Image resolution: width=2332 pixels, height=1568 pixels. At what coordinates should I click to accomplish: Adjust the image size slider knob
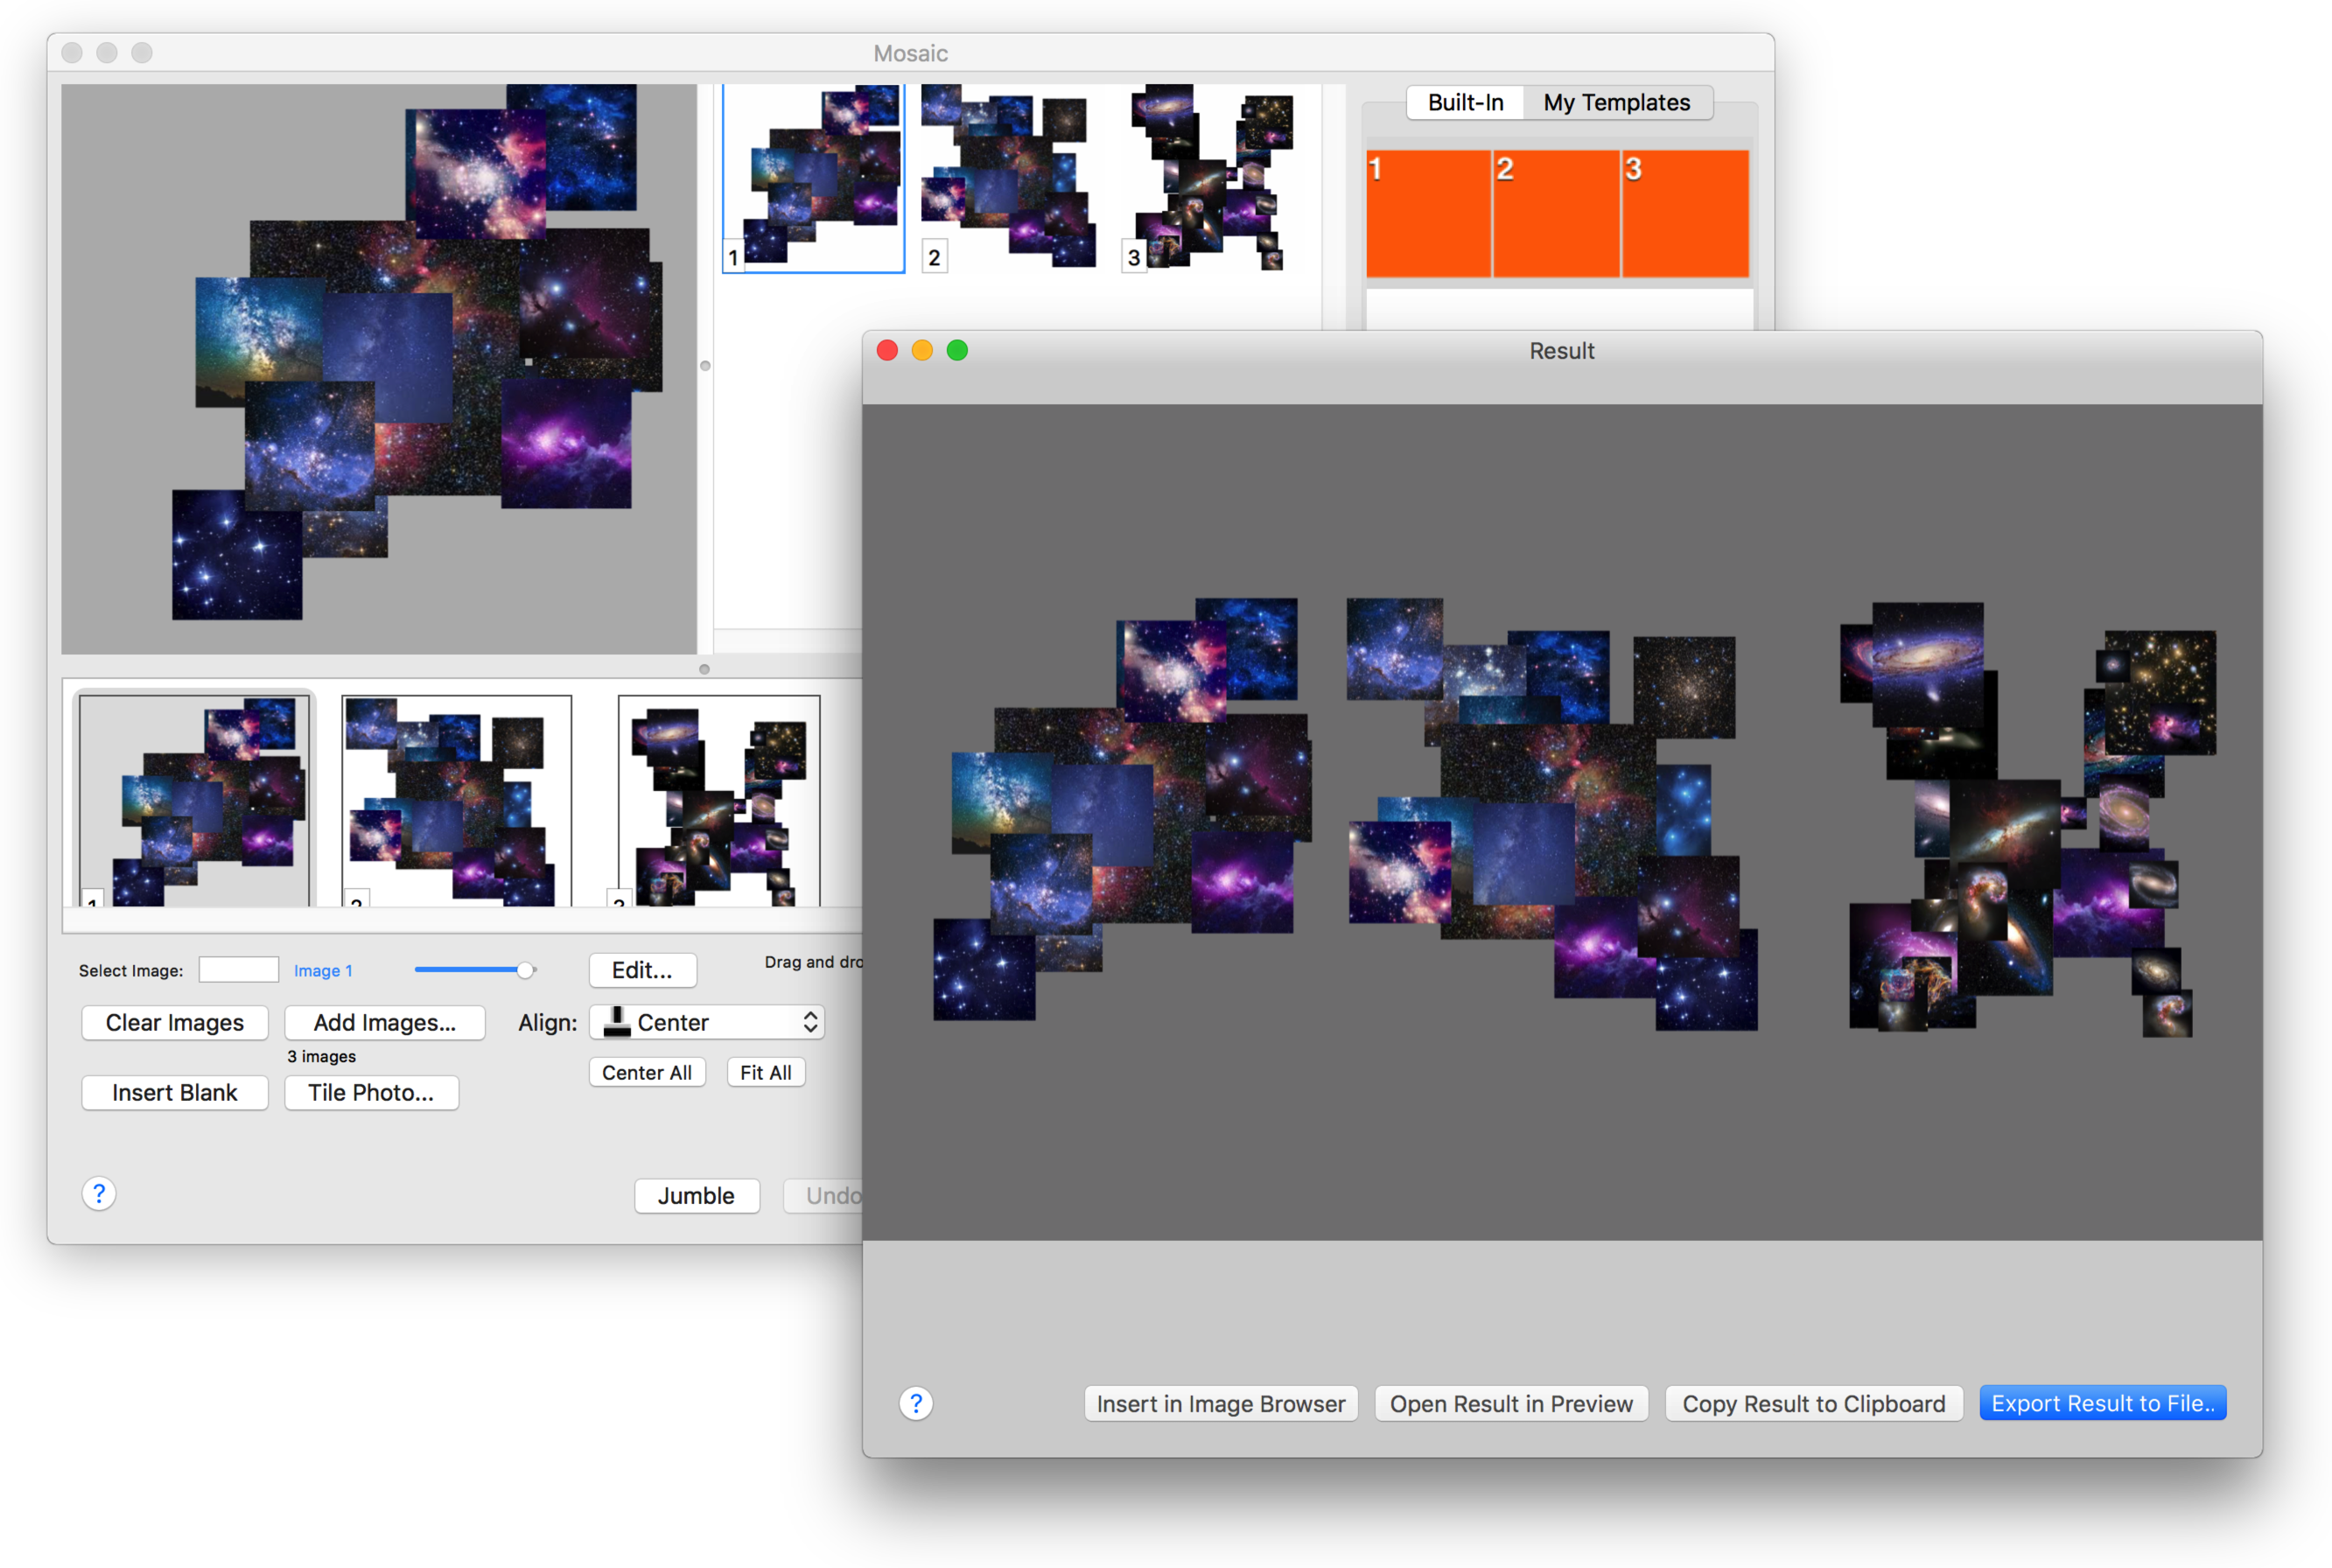[x=525, y=969]
